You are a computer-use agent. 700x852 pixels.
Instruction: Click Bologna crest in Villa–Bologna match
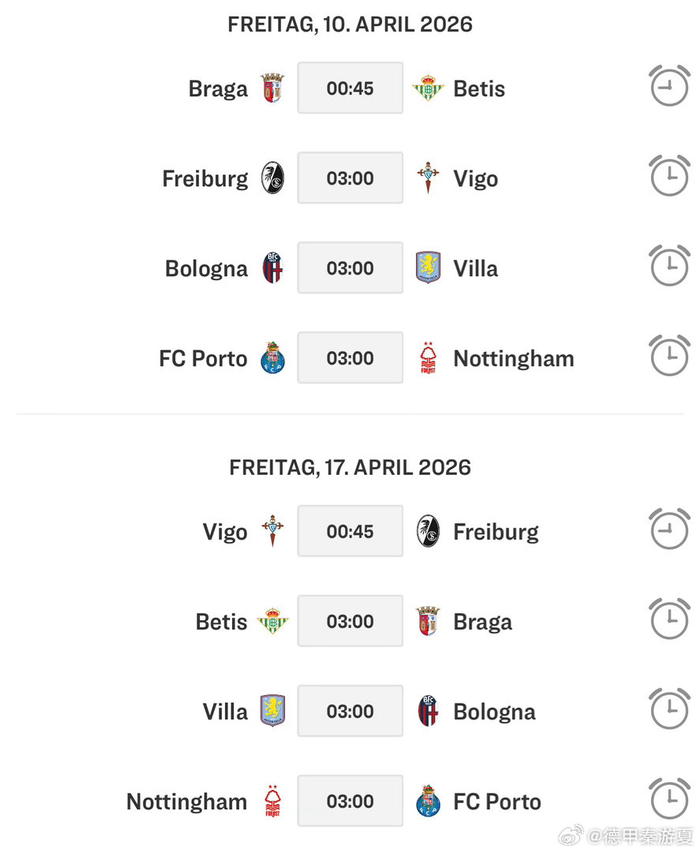pyautogui.click(x=428, y=711)
